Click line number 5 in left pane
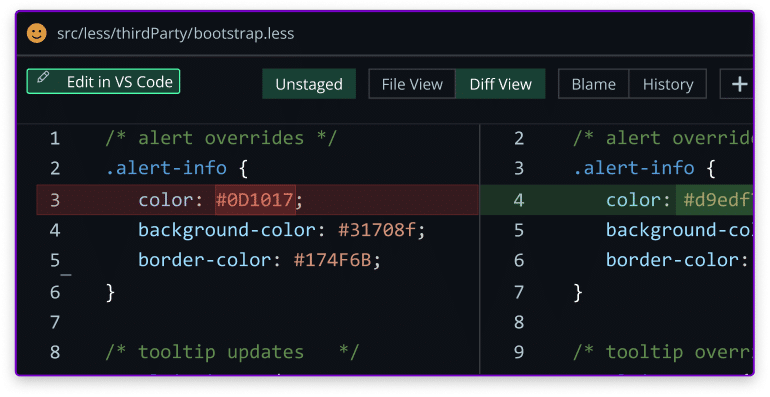This screenshot has height=397, width=770. pyautogui.click(x=55, y=260)
